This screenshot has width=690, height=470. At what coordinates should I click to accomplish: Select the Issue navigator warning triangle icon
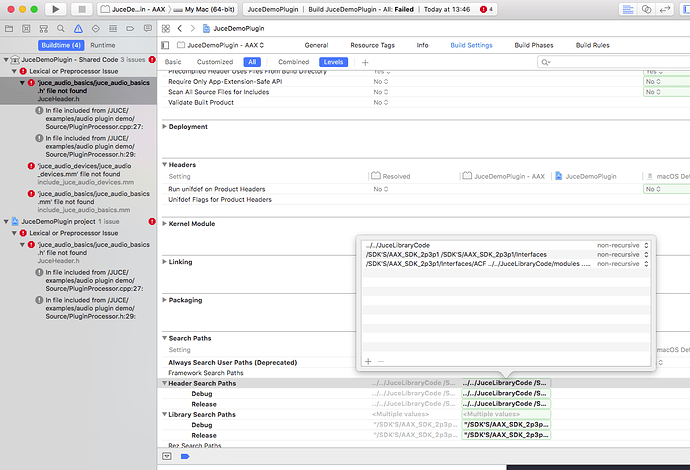coord(78,29)
